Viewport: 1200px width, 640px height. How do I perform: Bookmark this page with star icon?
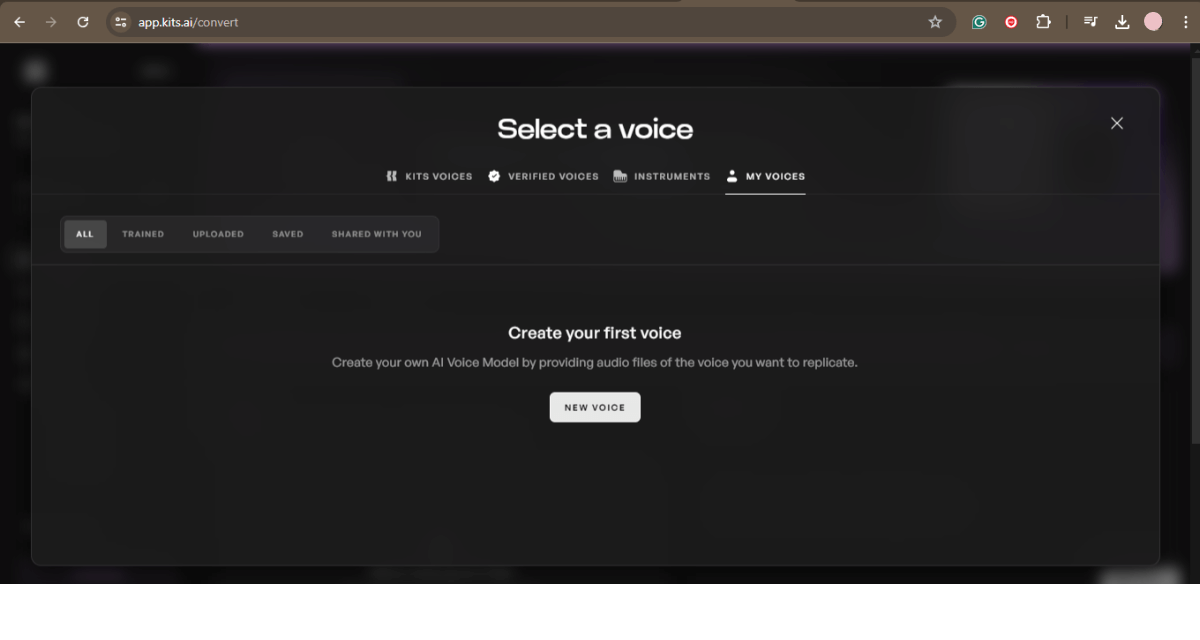(x=935, y=22)
